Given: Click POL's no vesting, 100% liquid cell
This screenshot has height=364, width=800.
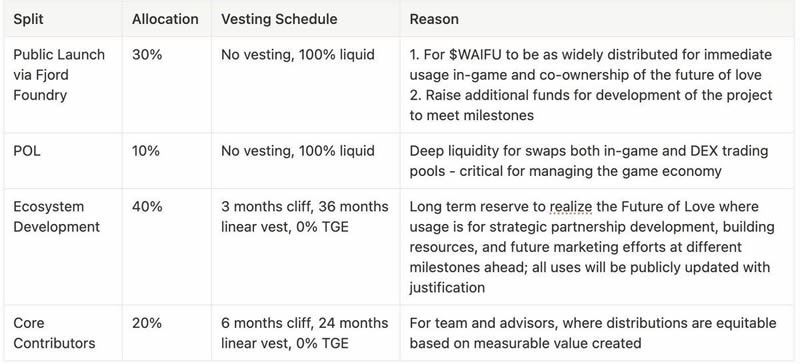Looking at the screenshot, I should (x=305, y=161).
